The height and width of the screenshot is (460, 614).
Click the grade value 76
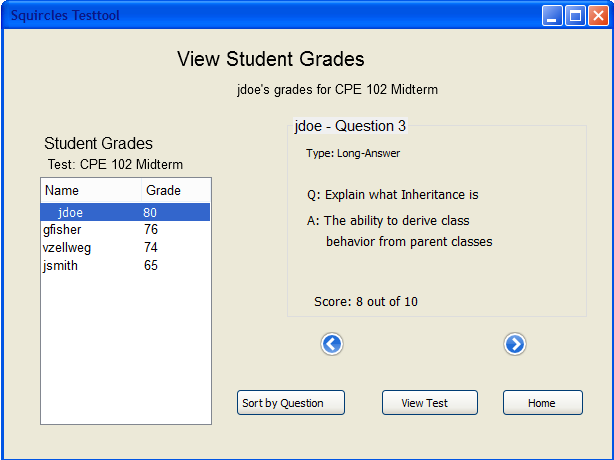point(151,230)
